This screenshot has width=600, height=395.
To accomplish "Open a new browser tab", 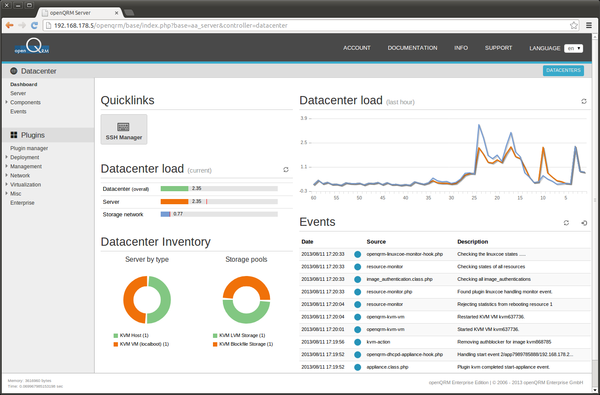I will click(129, 13).
